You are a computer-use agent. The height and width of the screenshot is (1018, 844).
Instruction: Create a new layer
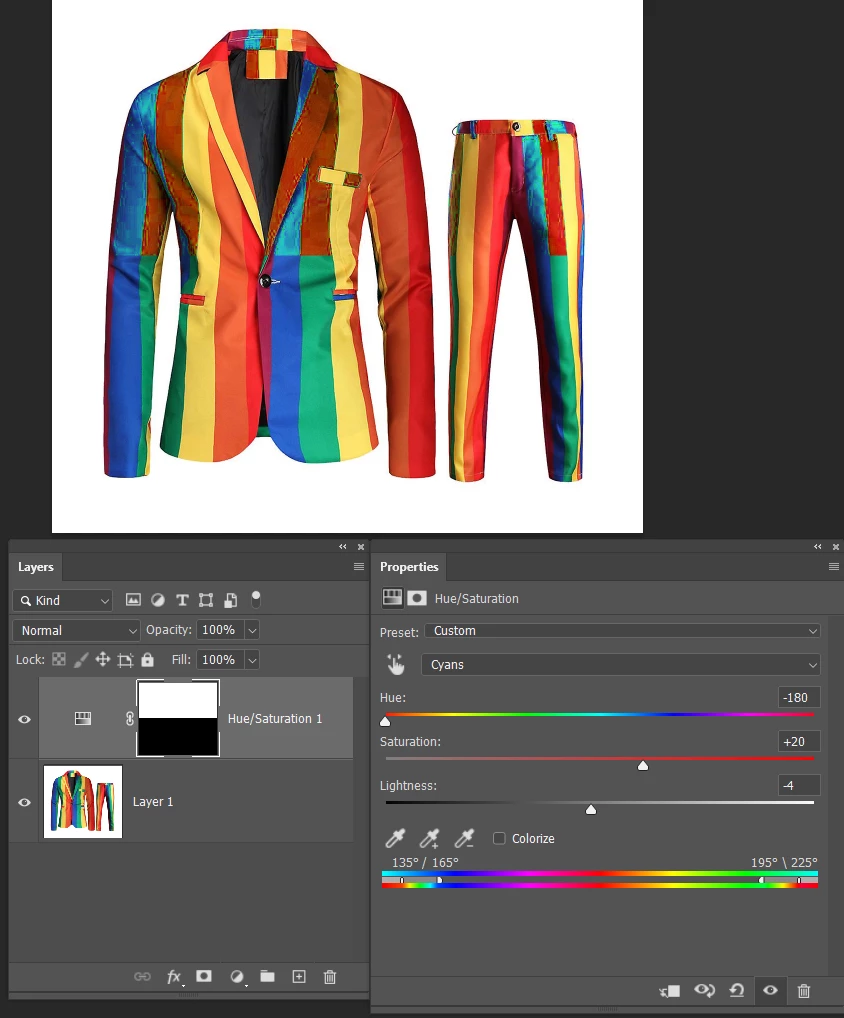(x=299, y=976)
